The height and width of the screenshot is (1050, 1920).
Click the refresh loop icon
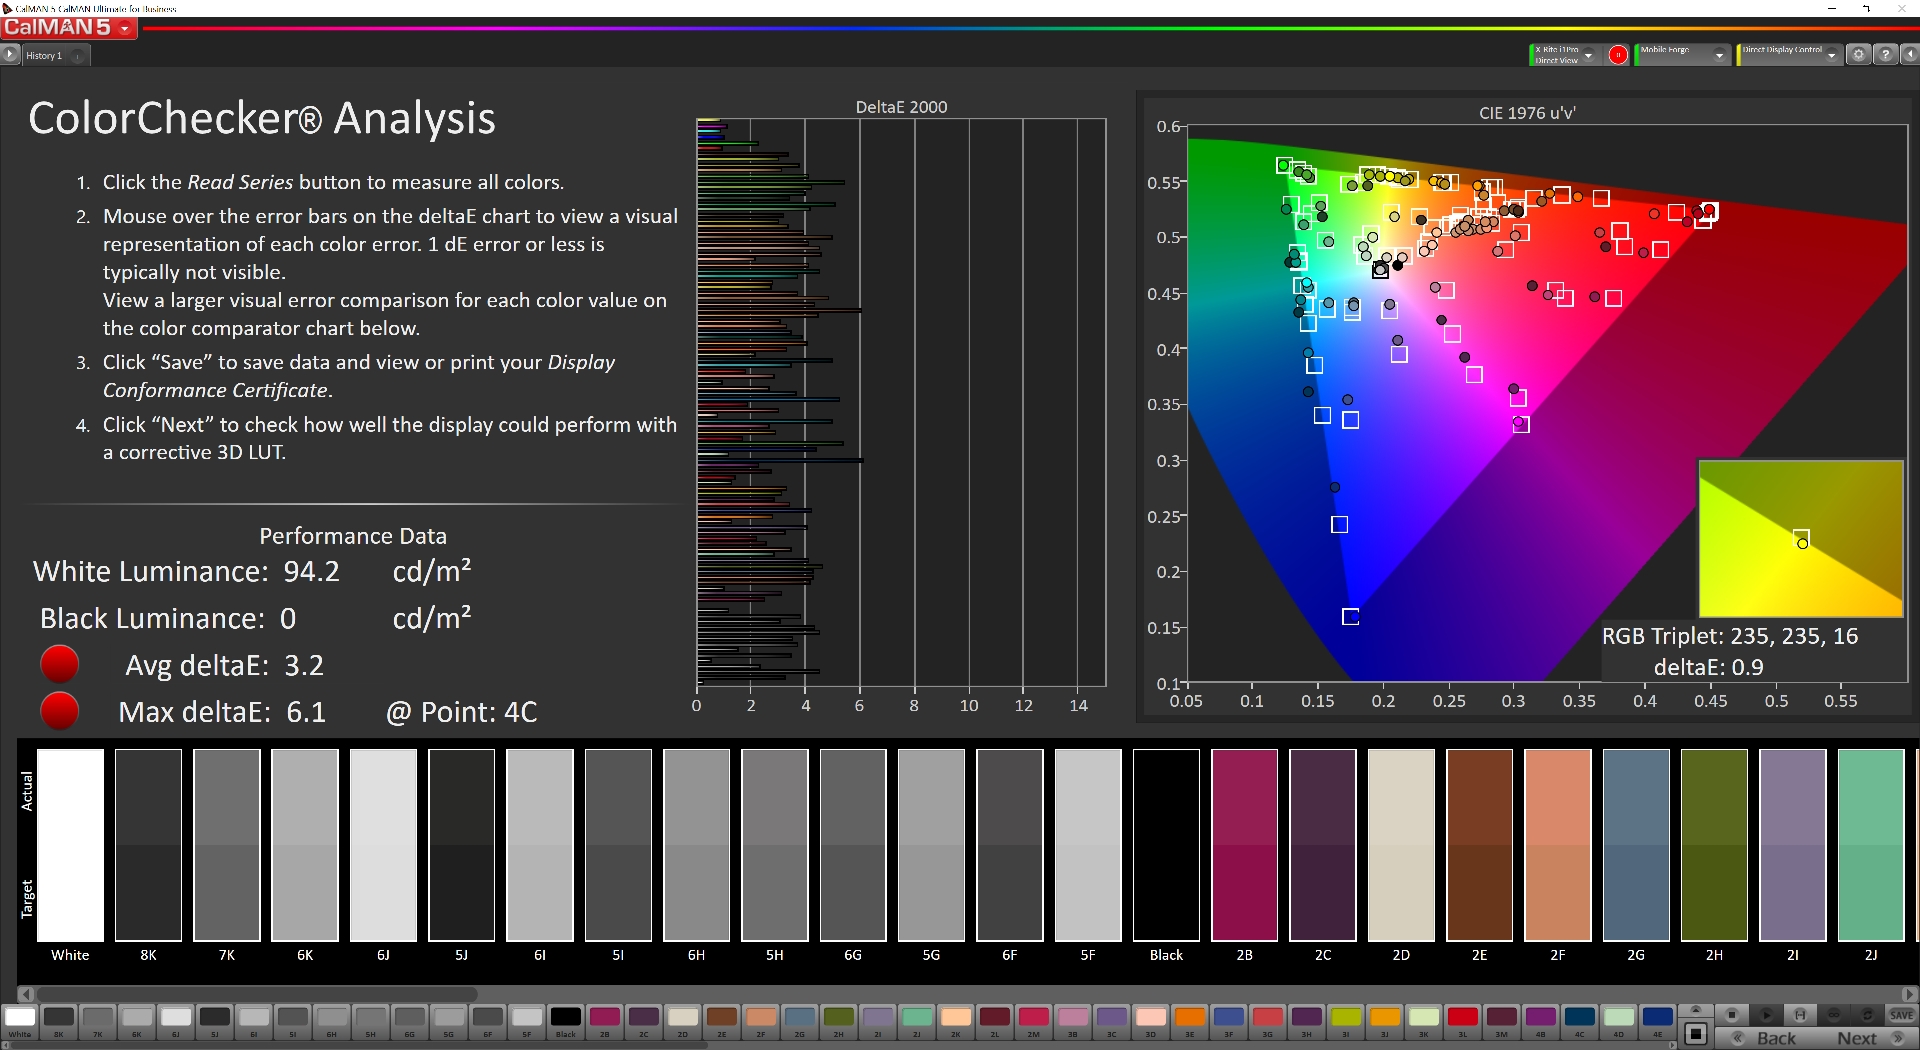(x=1867, y=1015)
